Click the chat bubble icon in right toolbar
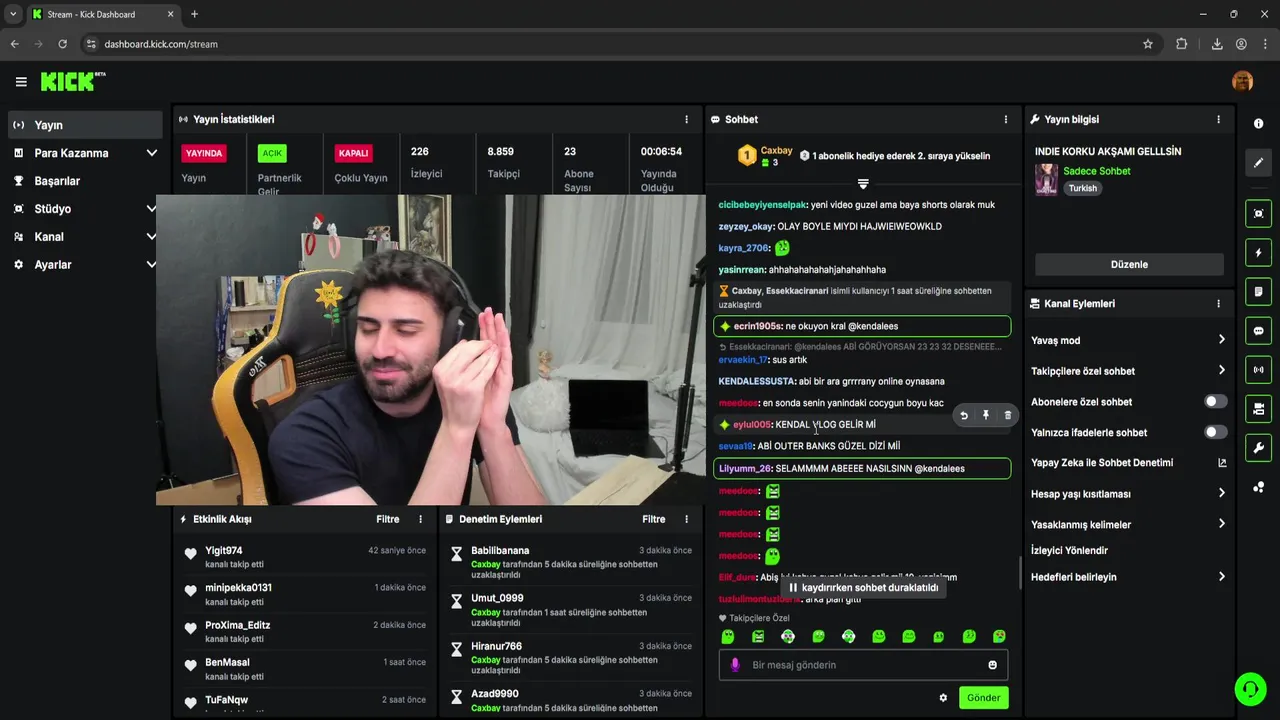The height and width of the screenshot is (720, 1280). tap(1258, 331)
